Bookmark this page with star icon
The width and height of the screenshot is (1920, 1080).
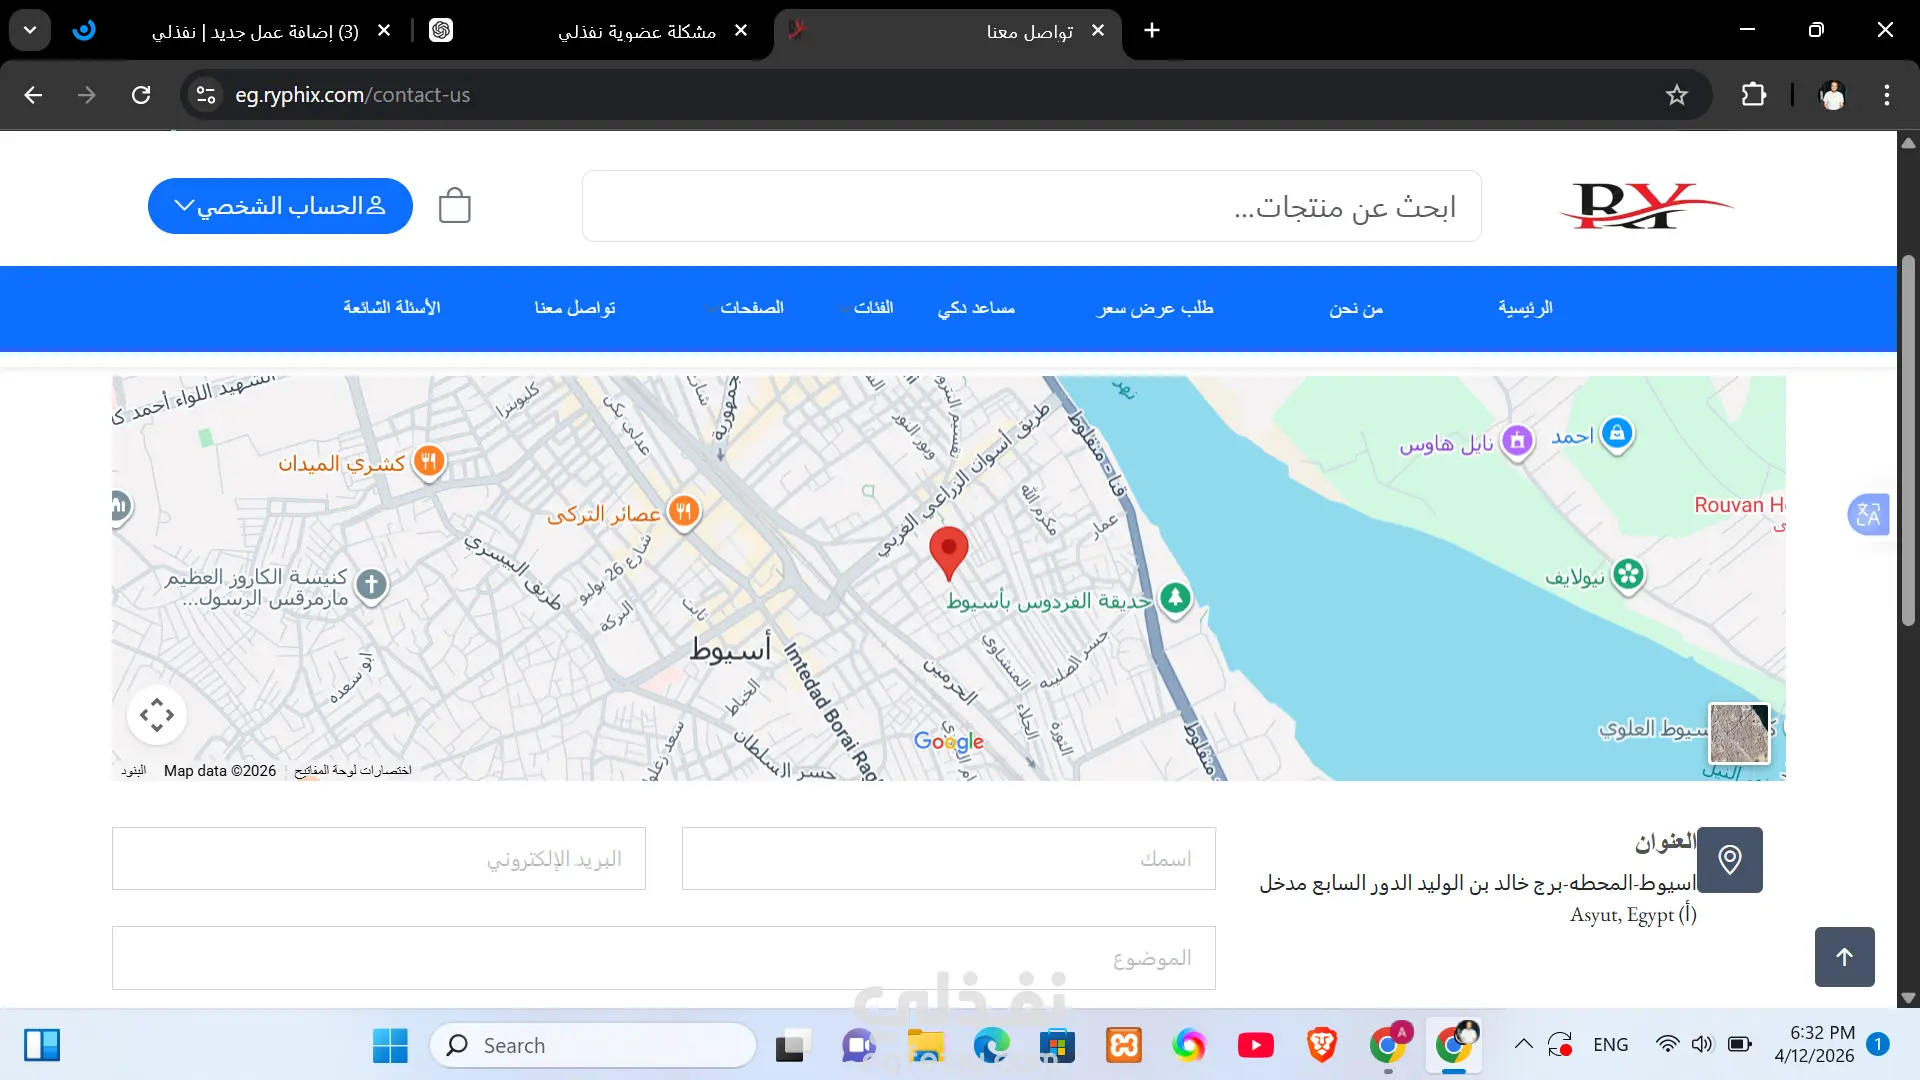pos(1677,95)
